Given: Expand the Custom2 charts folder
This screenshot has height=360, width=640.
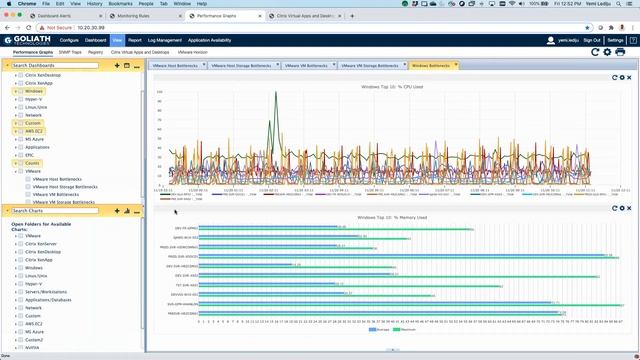Looking at the screenshot, I should pos(16,340).
